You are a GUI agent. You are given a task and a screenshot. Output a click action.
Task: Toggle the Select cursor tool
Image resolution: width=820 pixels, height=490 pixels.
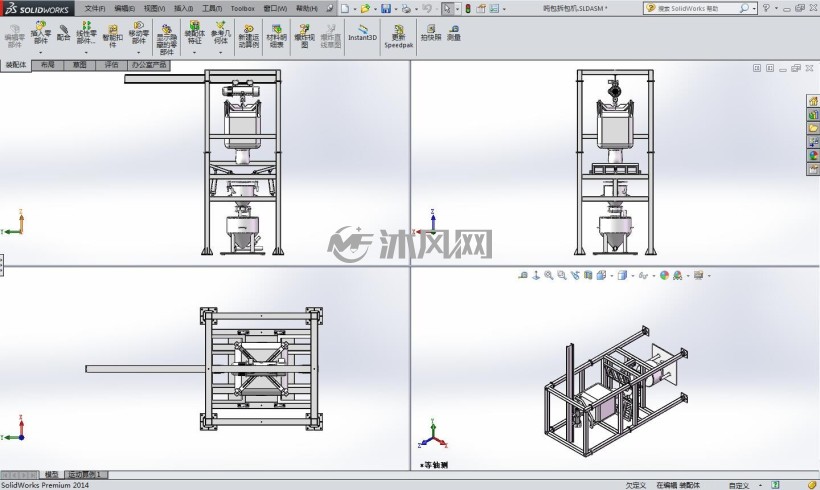tap(447, 8)
